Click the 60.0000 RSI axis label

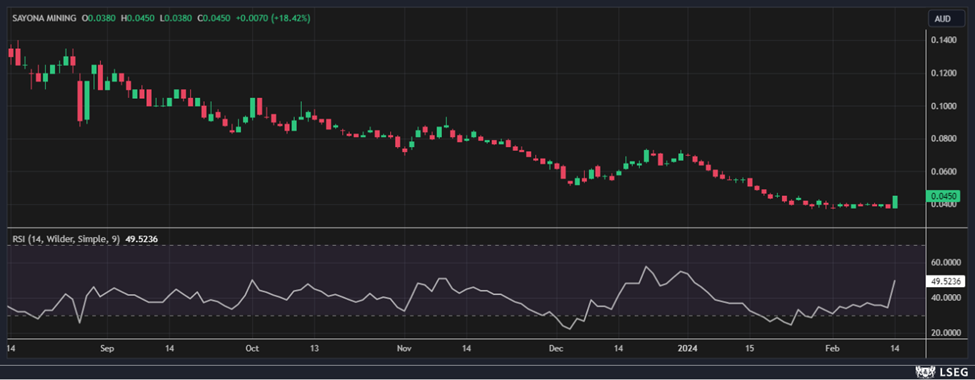coord(945,263)
